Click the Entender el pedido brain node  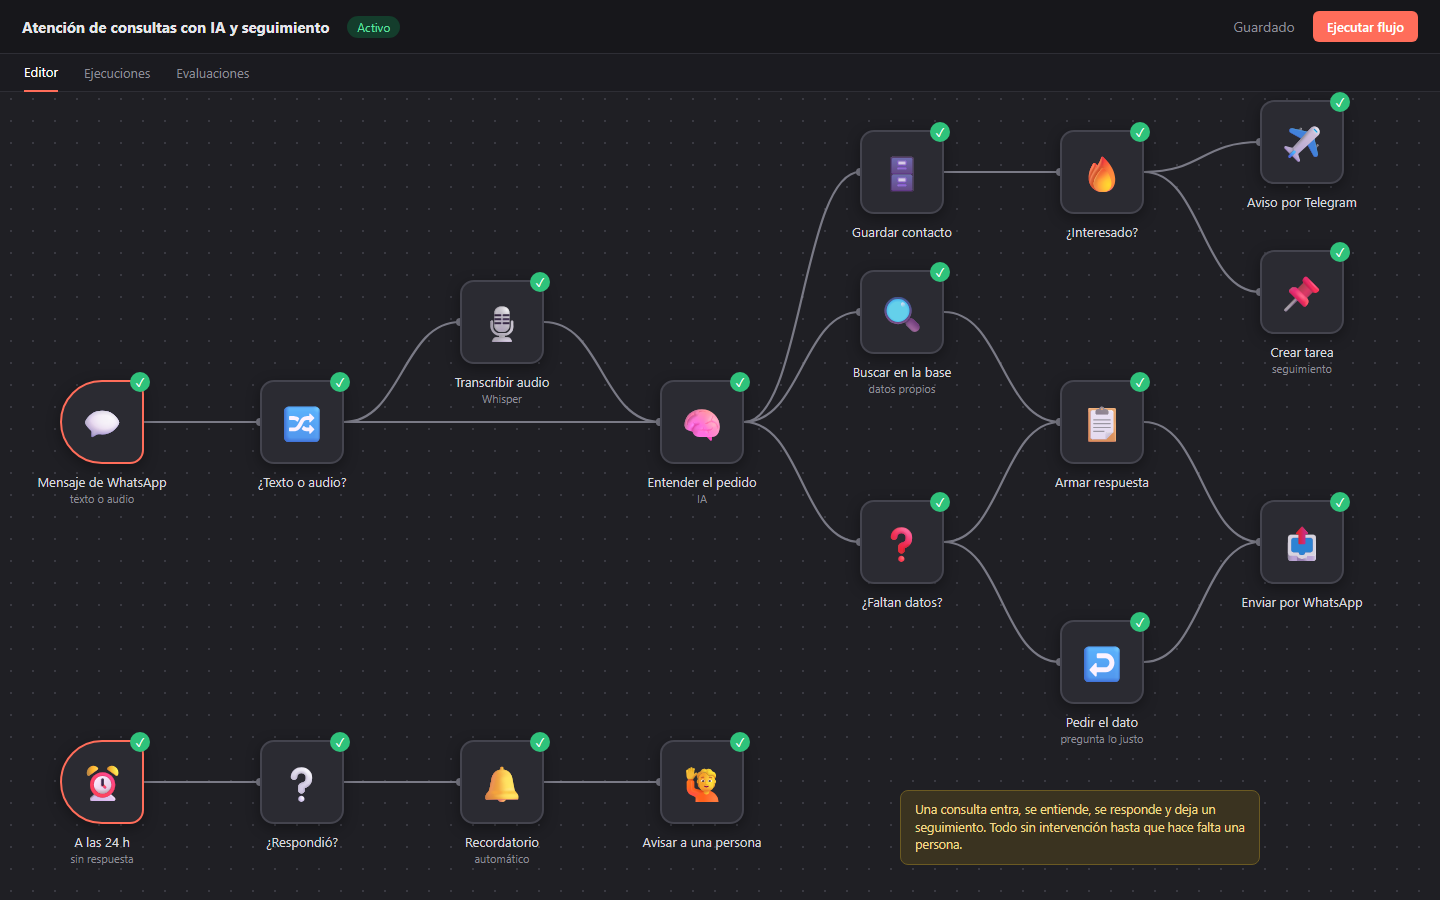[702, 422]
